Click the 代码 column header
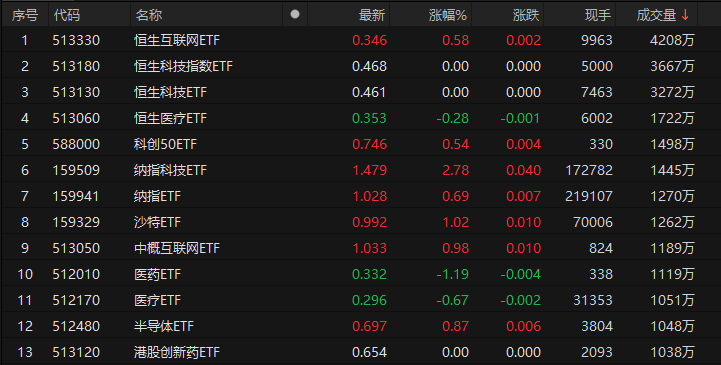Image resolution: width=721 pixels, height=365 pixels. pos(67,15)
